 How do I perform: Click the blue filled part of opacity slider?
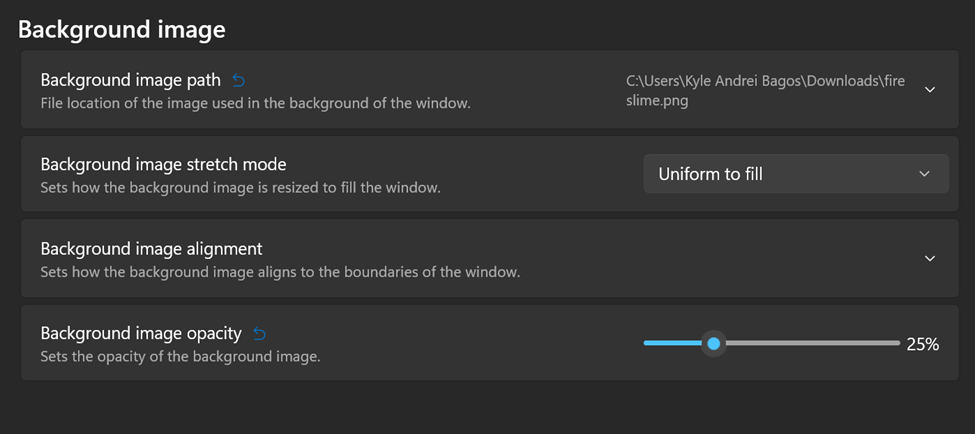673,343
